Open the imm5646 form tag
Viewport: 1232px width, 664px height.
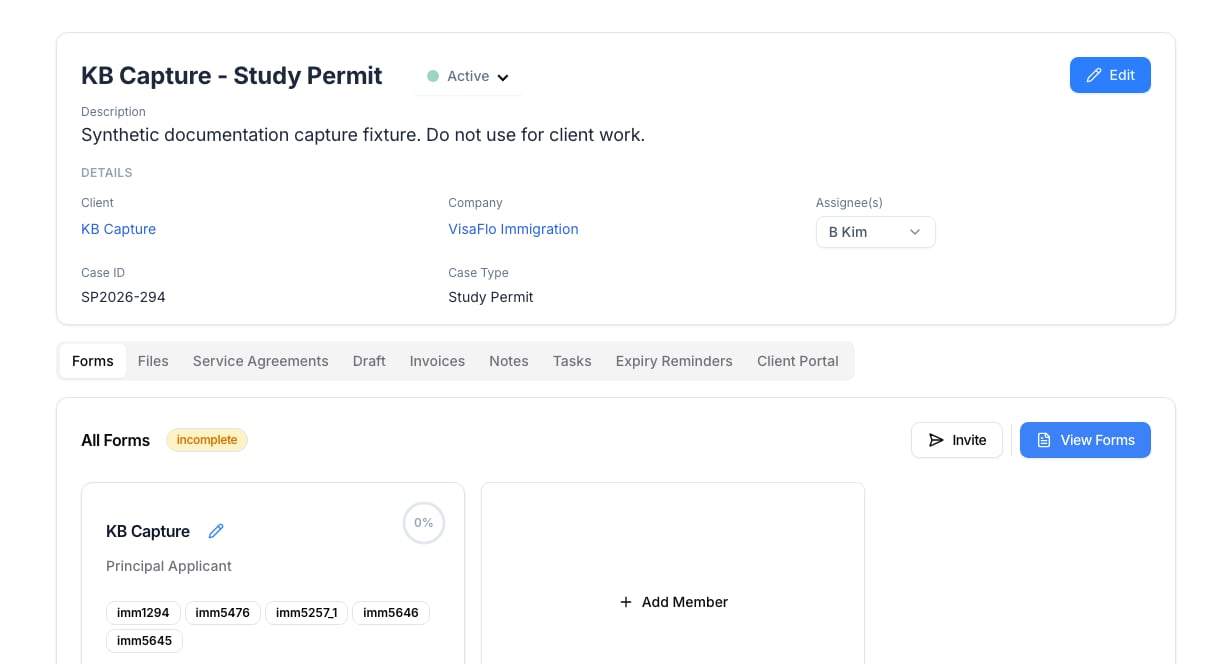[x=391, y=613]
